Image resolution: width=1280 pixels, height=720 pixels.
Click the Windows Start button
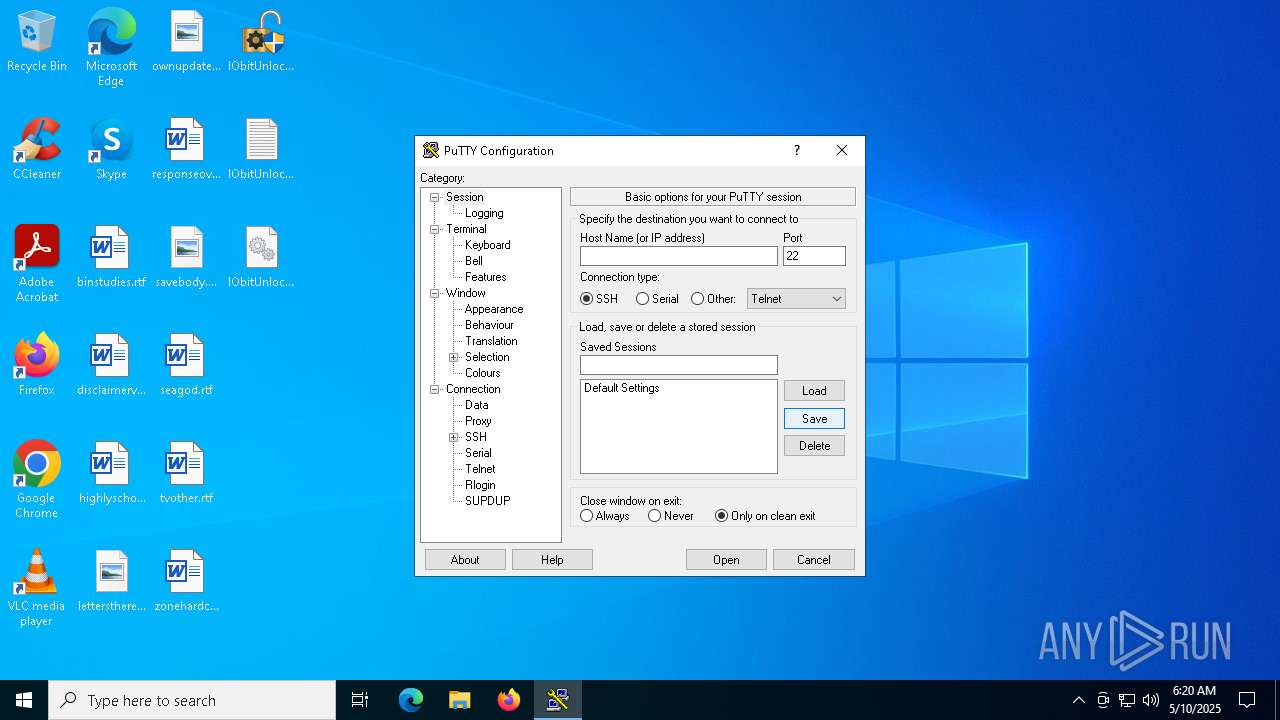pos(24,700)
